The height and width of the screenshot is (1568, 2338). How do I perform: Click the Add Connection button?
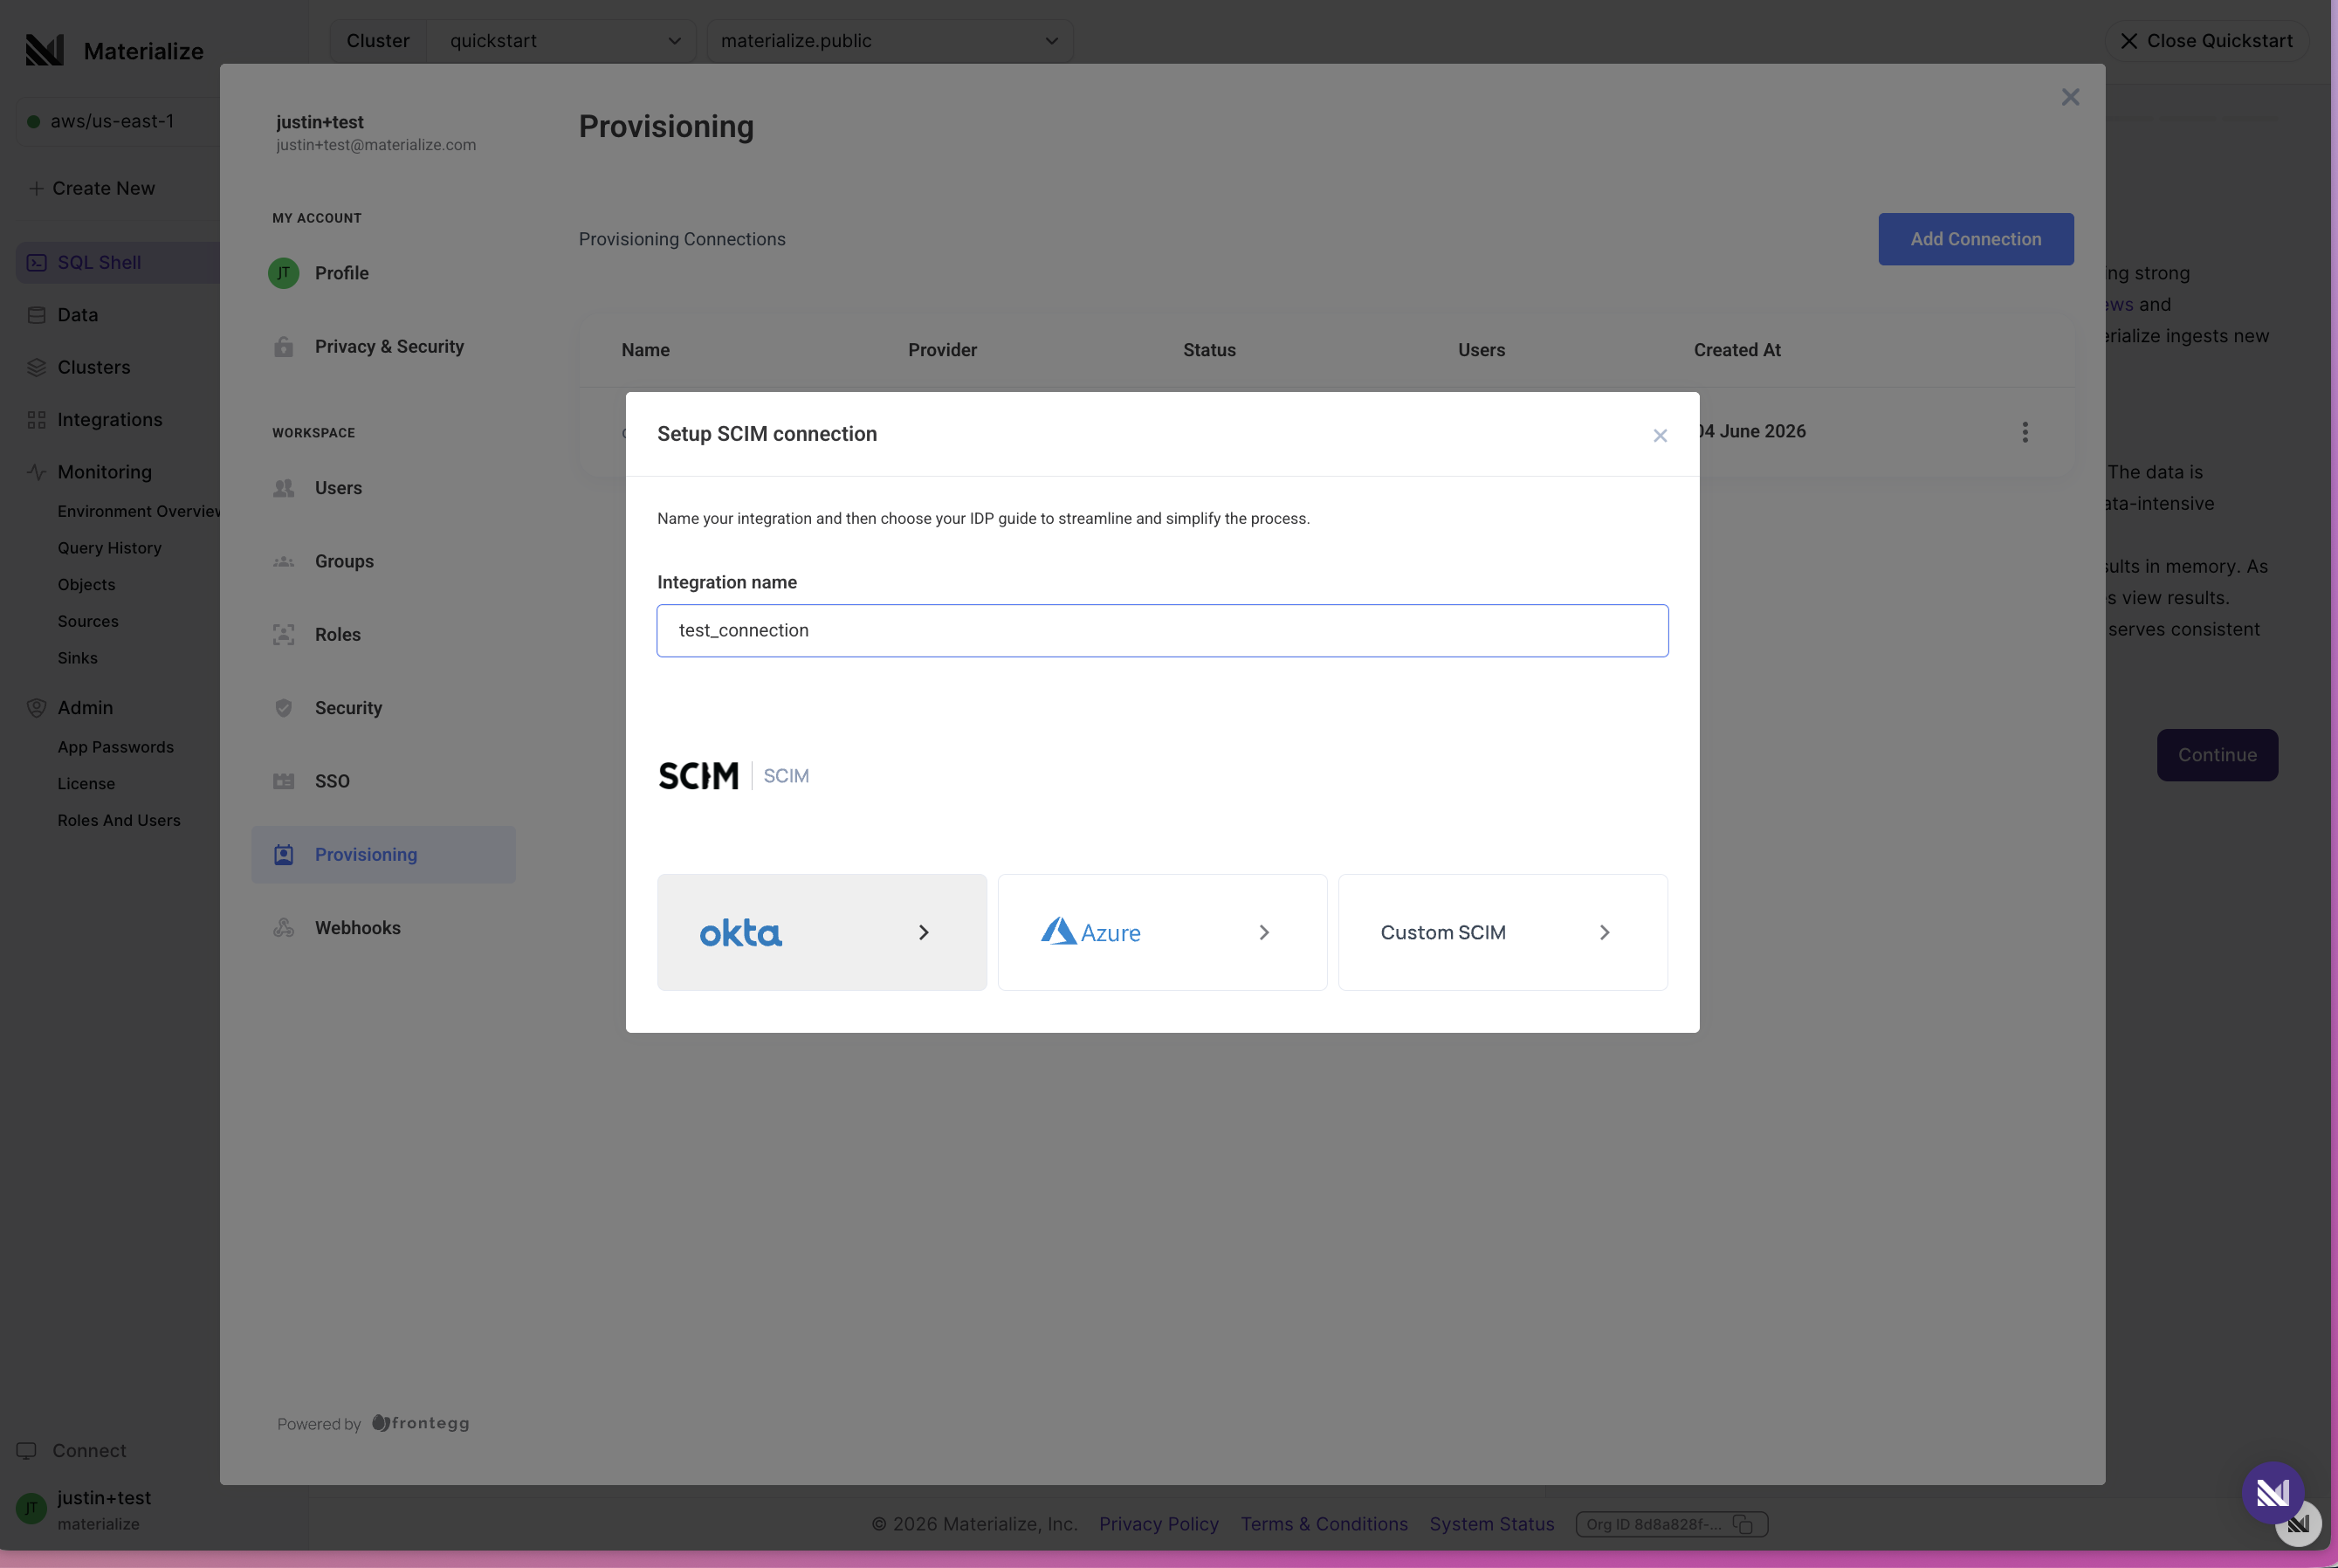click(1975, 239)
